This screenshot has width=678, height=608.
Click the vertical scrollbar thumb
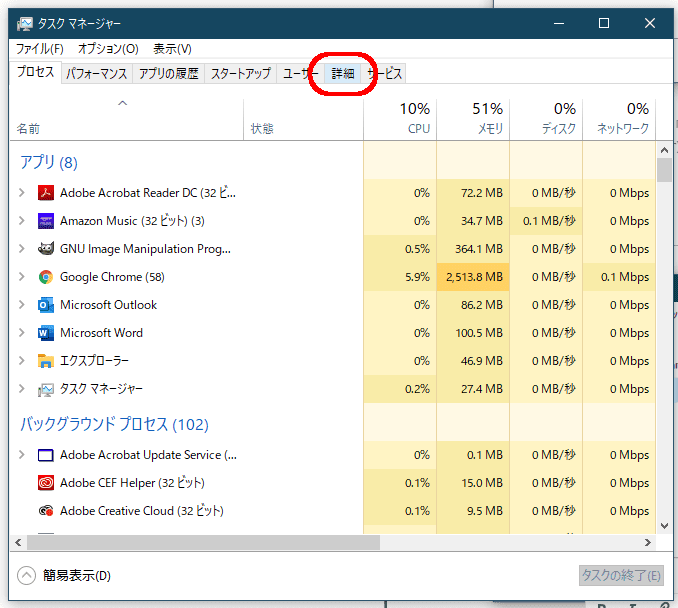[665, 170]
